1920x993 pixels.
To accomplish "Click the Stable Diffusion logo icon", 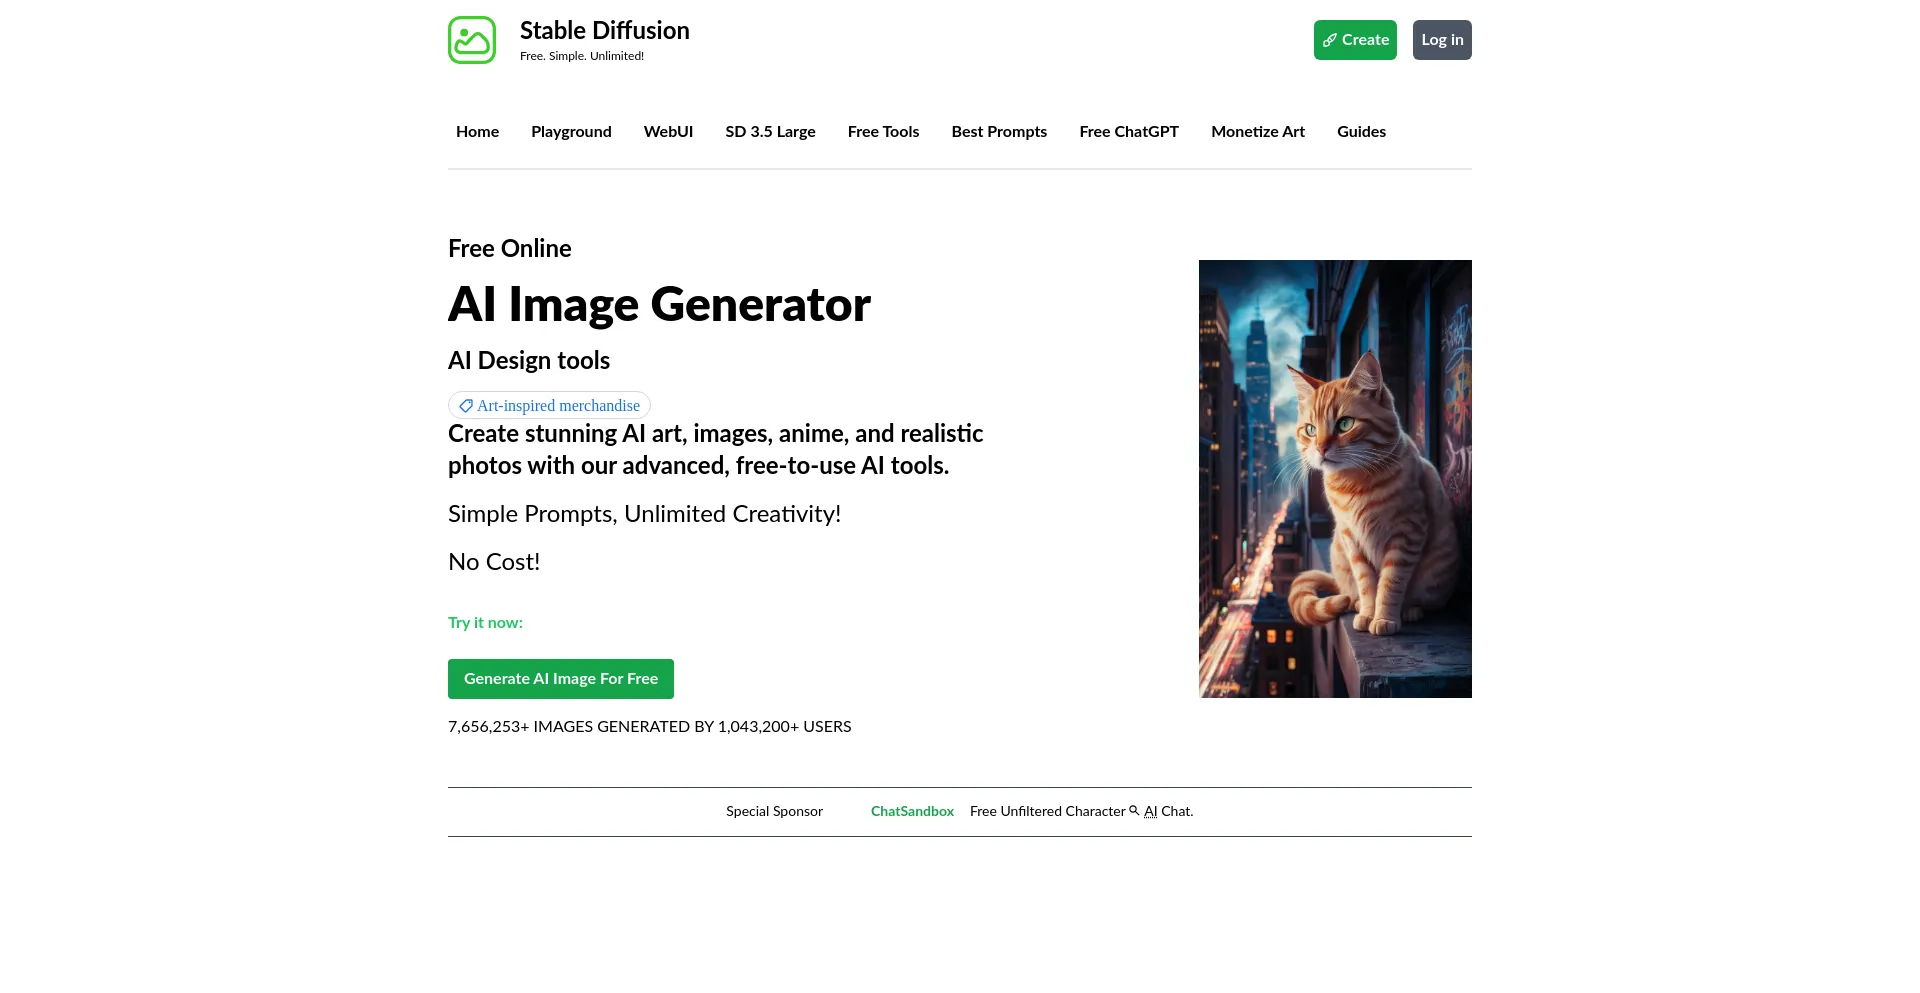I will (x=471, y=40).
